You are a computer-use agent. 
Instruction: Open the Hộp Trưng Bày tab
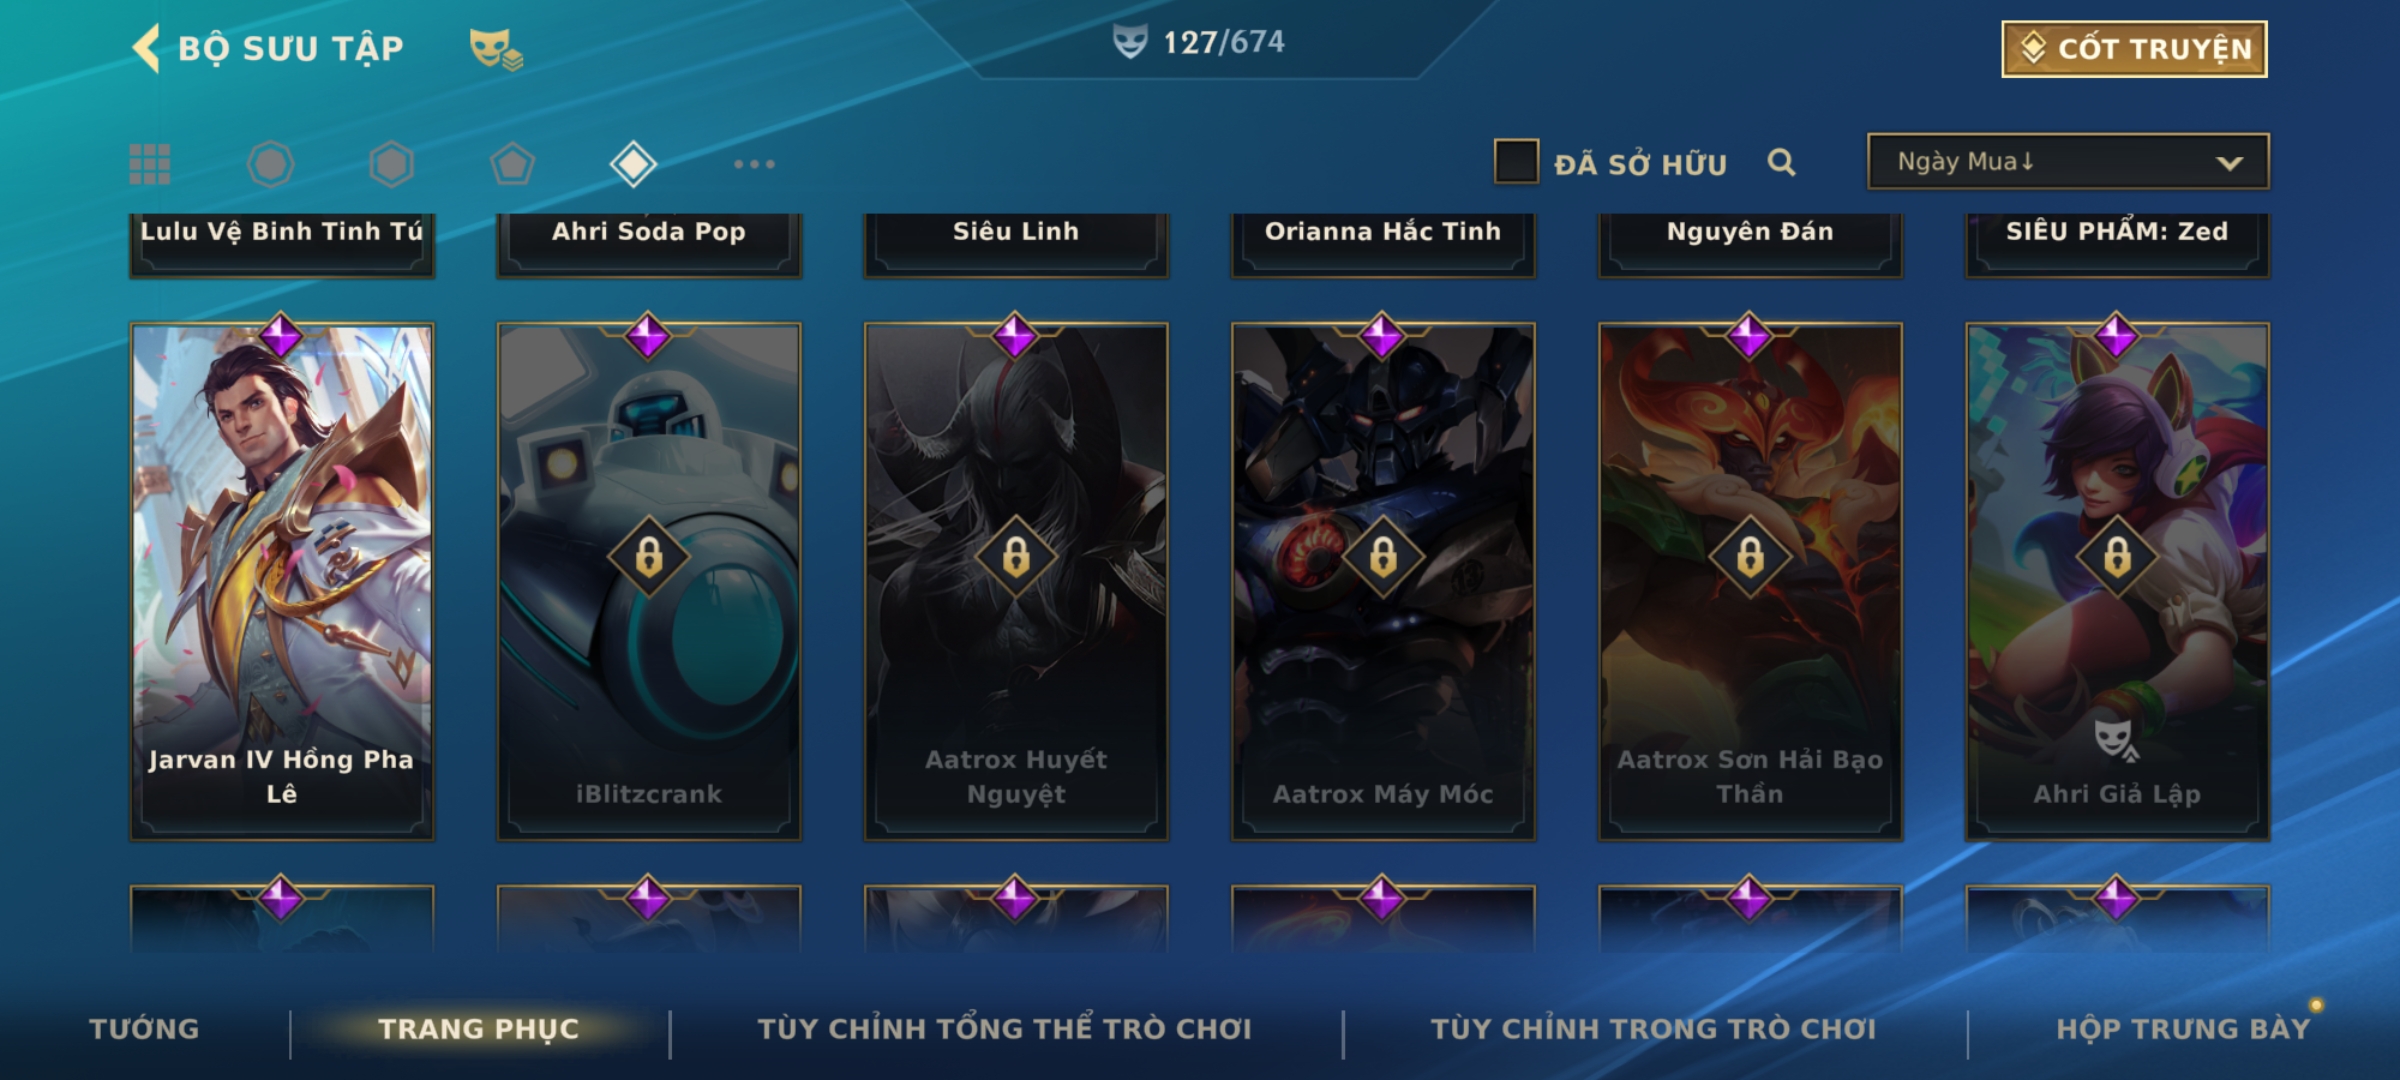coord(2183,1029)
